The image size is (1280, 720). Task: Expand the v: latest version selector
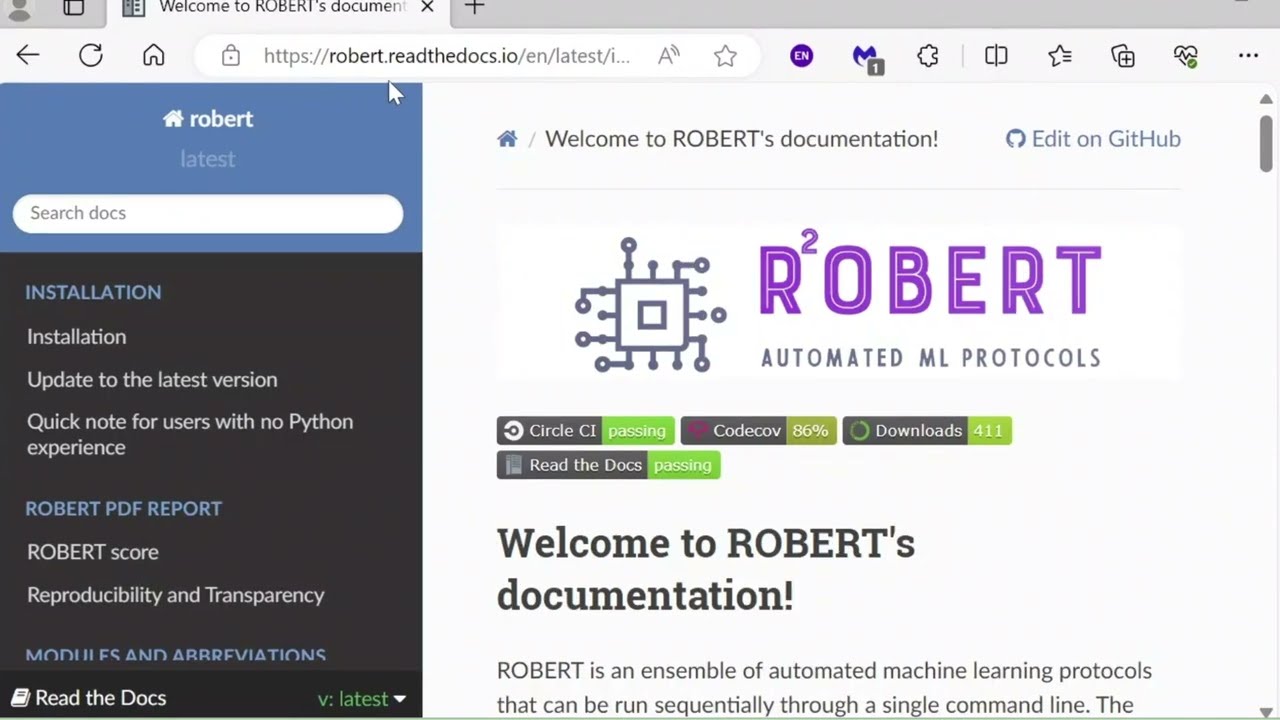(x=362, y=699)
